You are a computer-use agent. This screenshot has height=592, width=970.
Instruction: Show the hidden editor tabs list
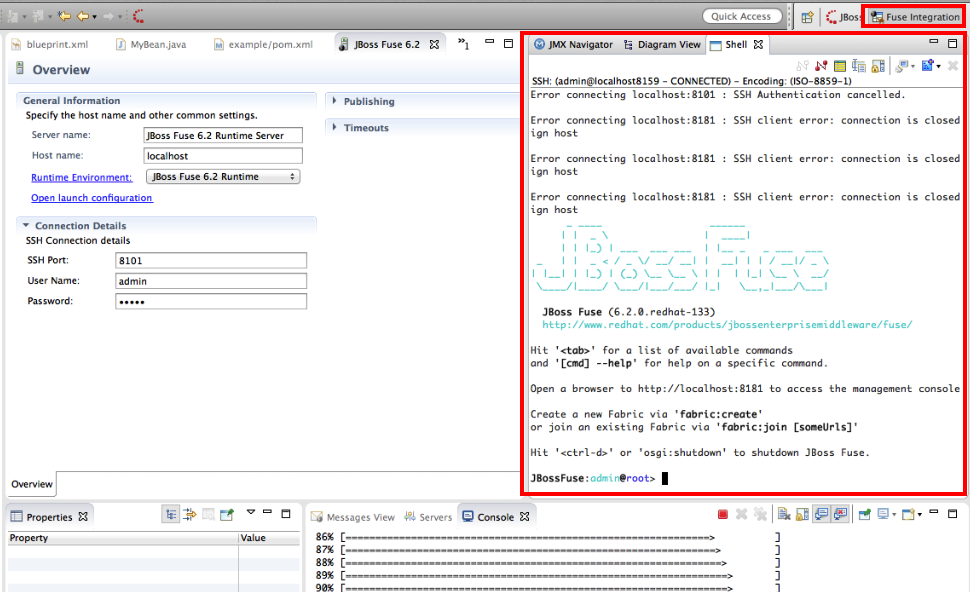click(463, 43)
